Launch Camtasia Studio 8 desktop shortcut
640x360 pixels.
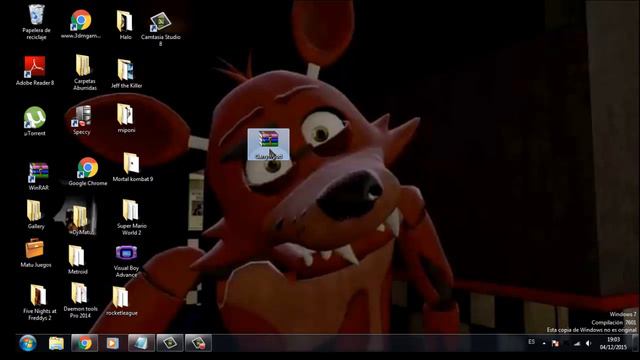(160, 28)
